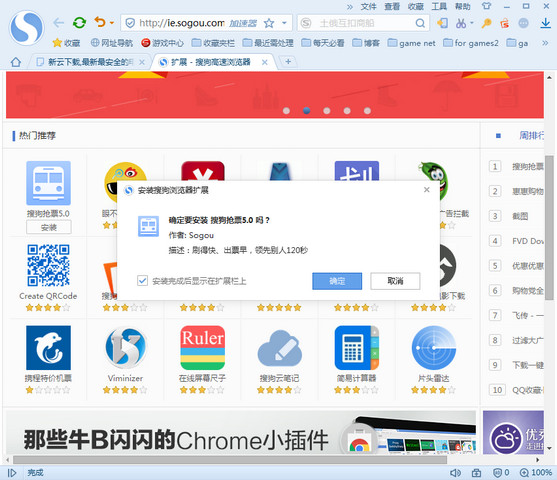Open the 简易计算器 calculator icon
557x480 pixels.
tap(357, 348)
